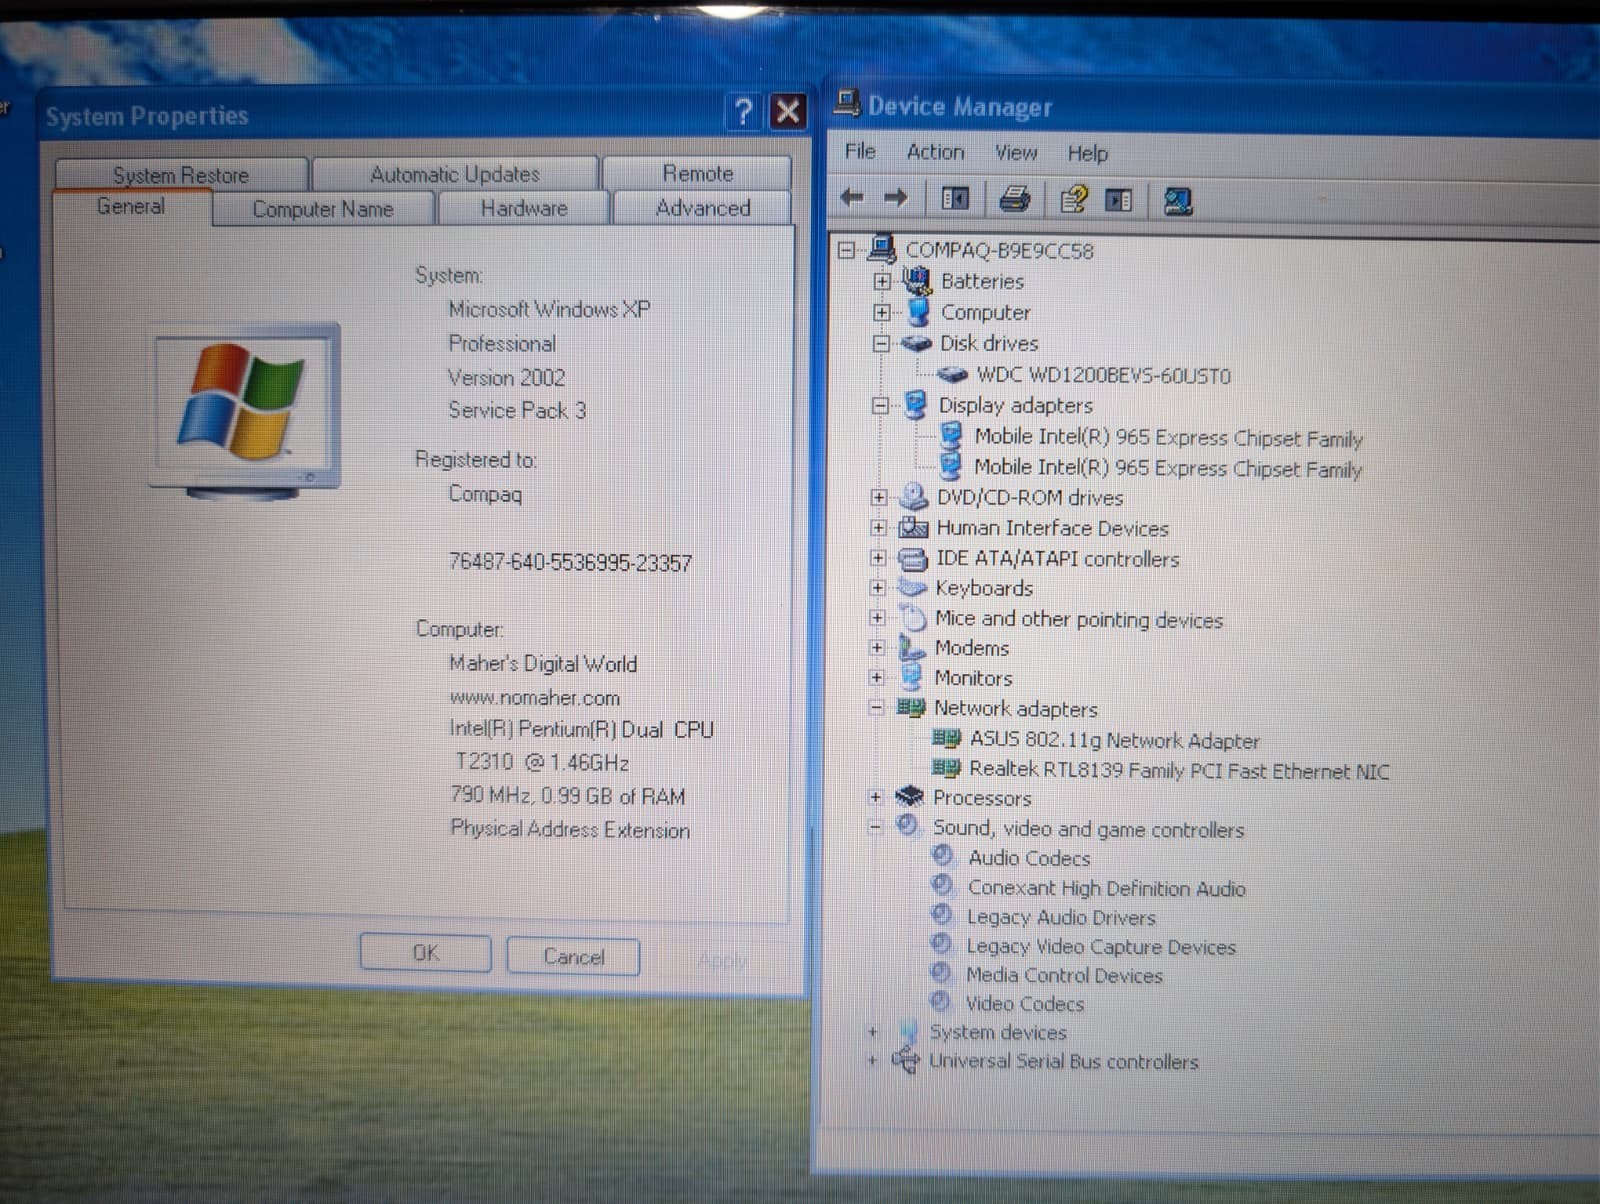Click Universal Serial Bus controllers icon
Viewport: 1600px width, 1204px height.
point(905,1060)
